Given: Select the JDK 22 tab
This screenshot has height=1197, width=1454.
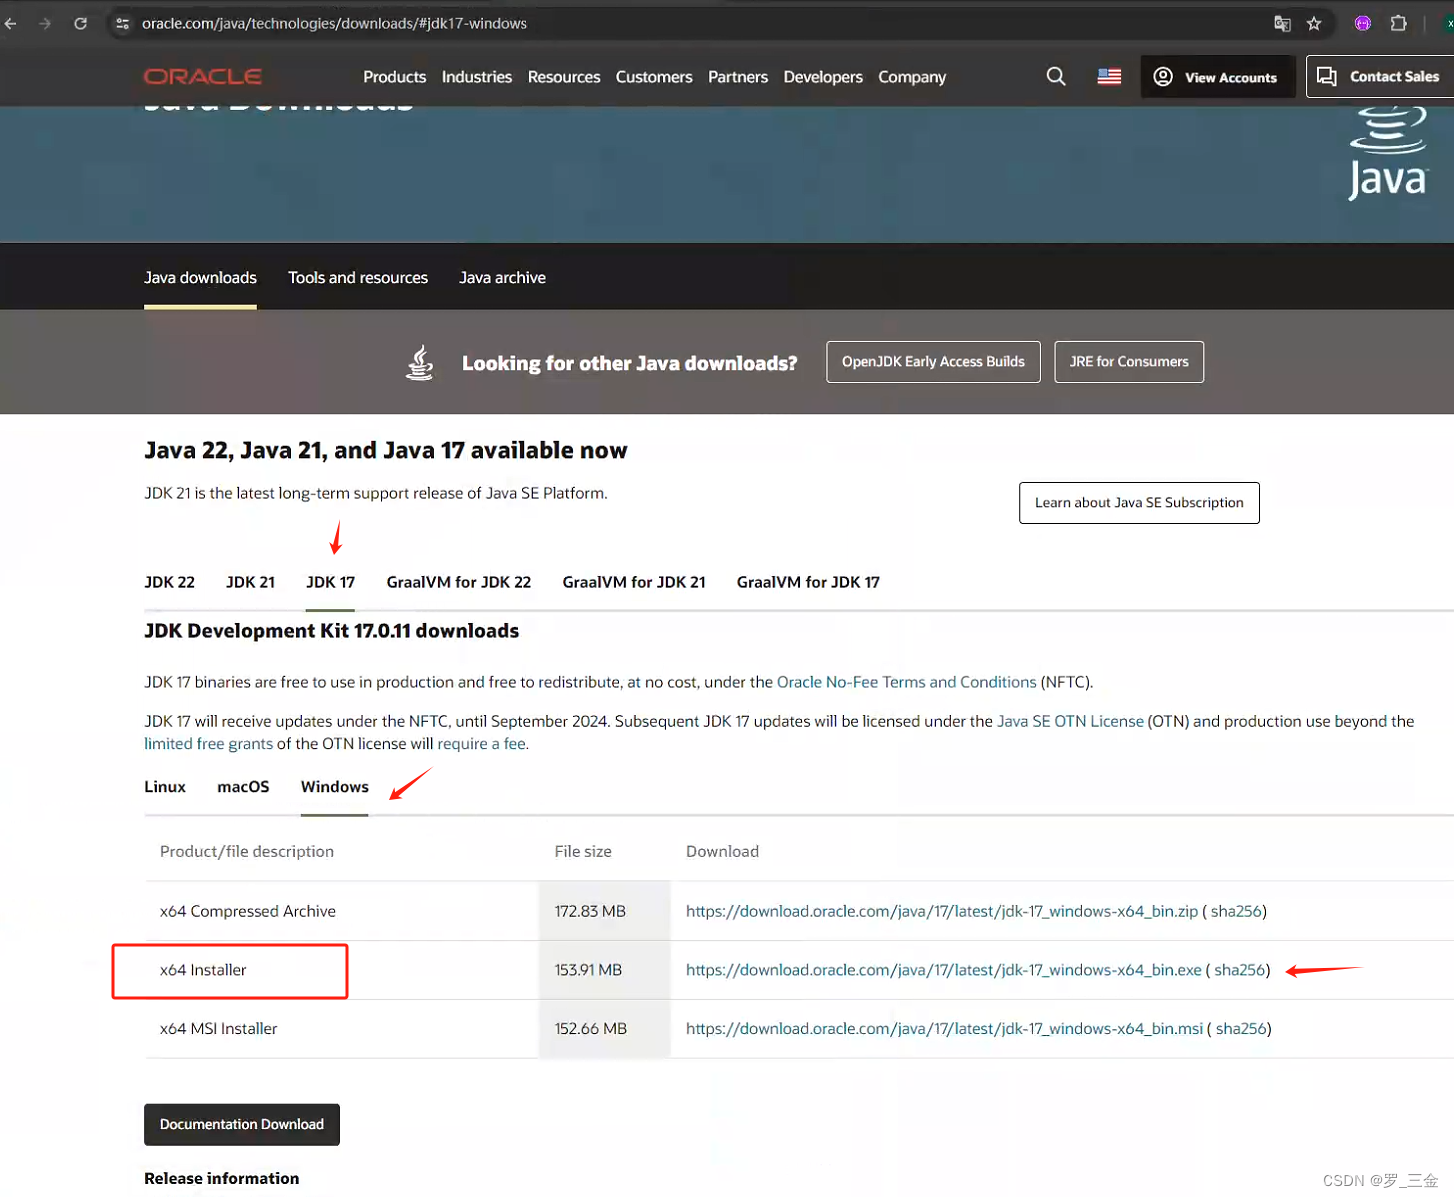Looking at the screenshot, I should (169, 582).
